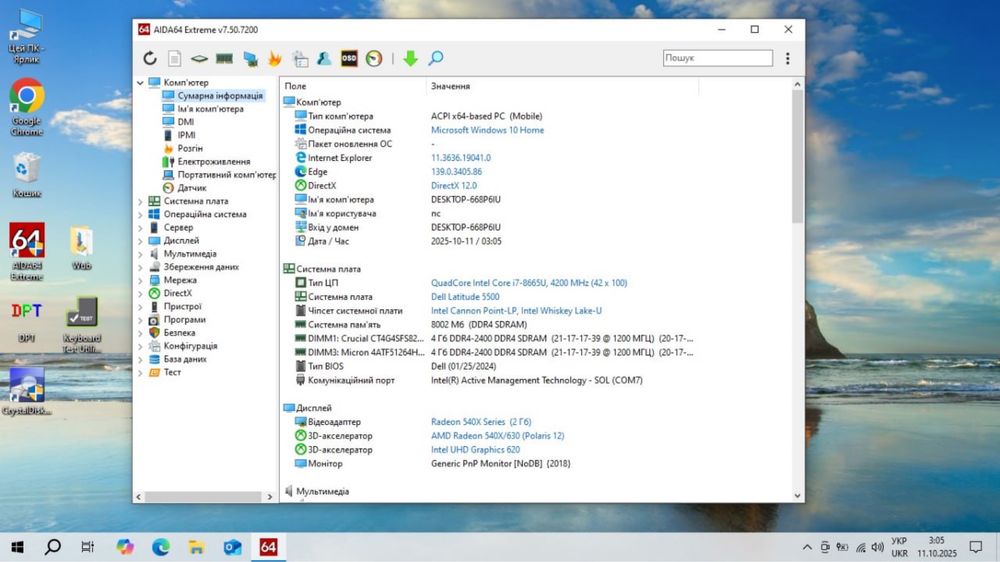
Task: Expand the Збереження даних tree node
Action: (x=140, y=267)
